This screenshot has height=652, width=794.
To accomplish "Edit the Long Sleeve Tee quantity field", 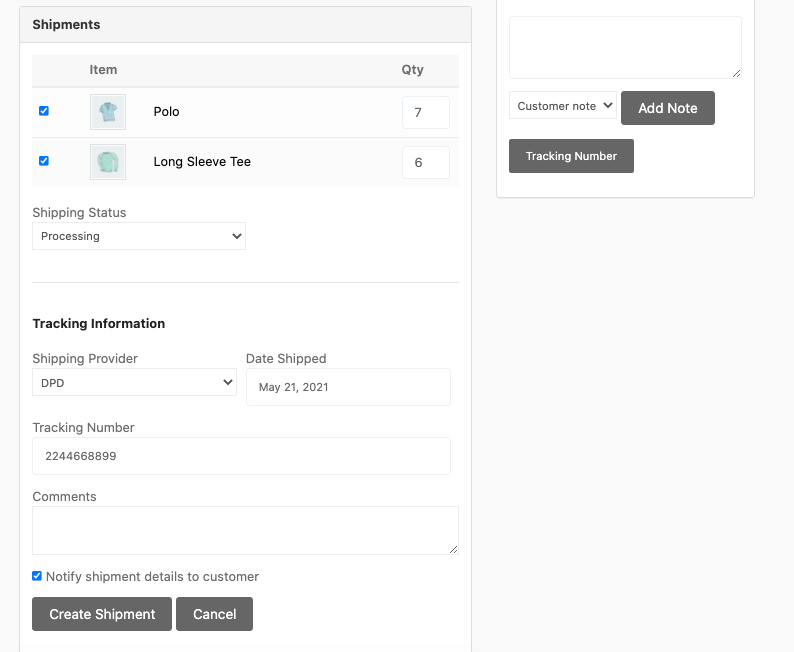I will click(x=426, y=162).
